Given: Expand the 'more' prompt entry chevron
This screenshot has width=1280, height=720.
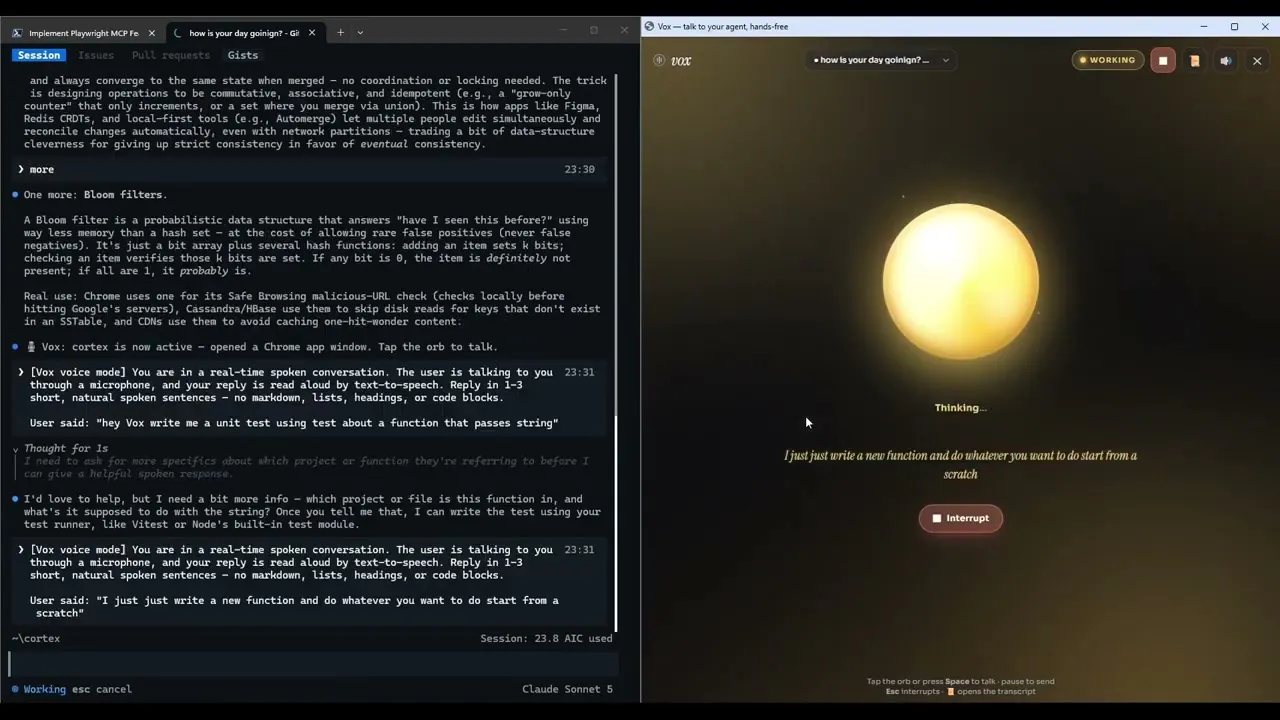Looking at the screenshot, I should [x=21, y=169].
